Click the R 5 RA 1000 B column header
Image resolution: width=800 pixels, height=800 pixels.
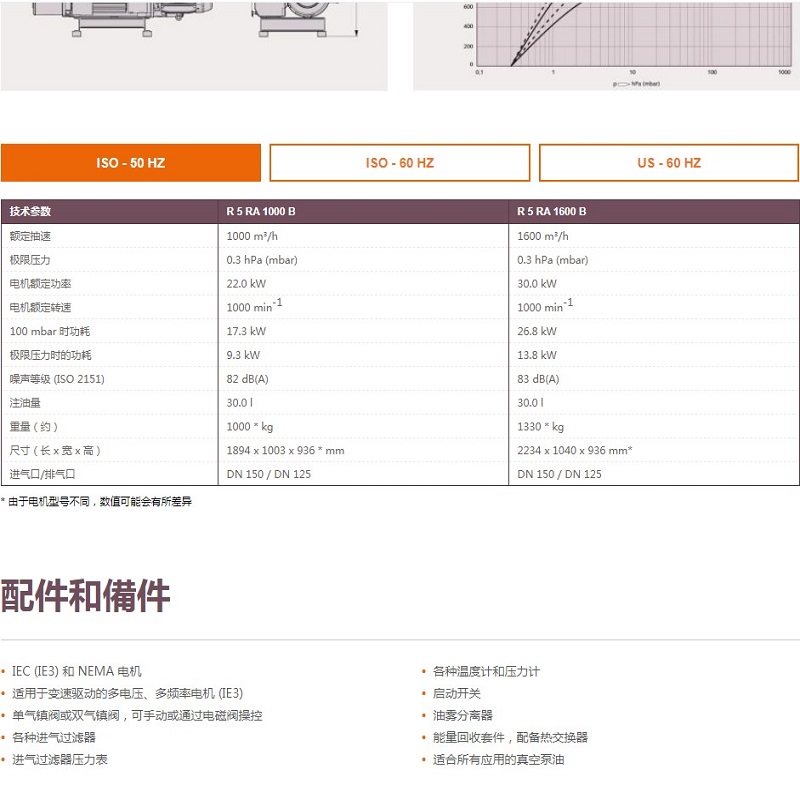coord(261,211)
